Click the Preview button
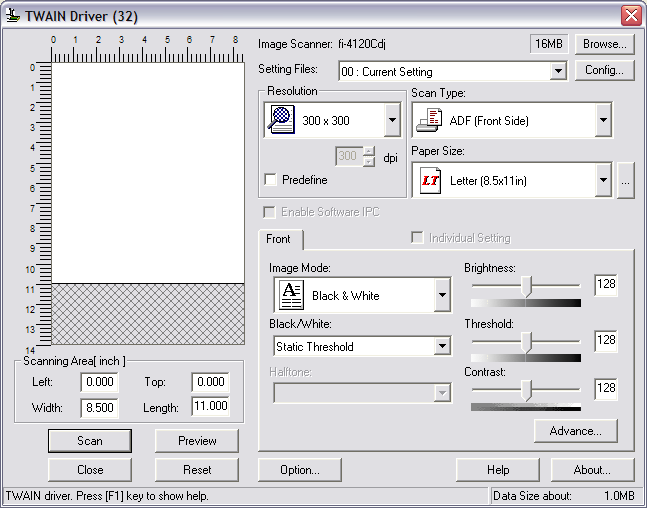The width and height of the screenshot is (647, 508). [197, 441]
